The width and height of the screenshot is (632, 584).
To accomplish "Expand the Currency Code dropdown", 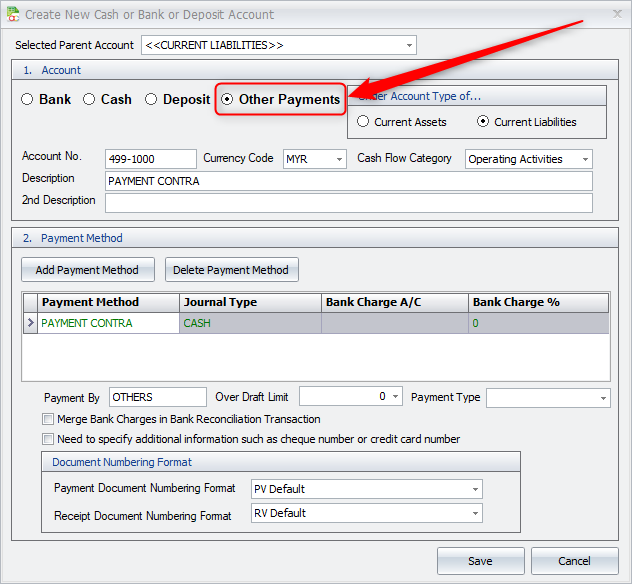I will 339,159.
